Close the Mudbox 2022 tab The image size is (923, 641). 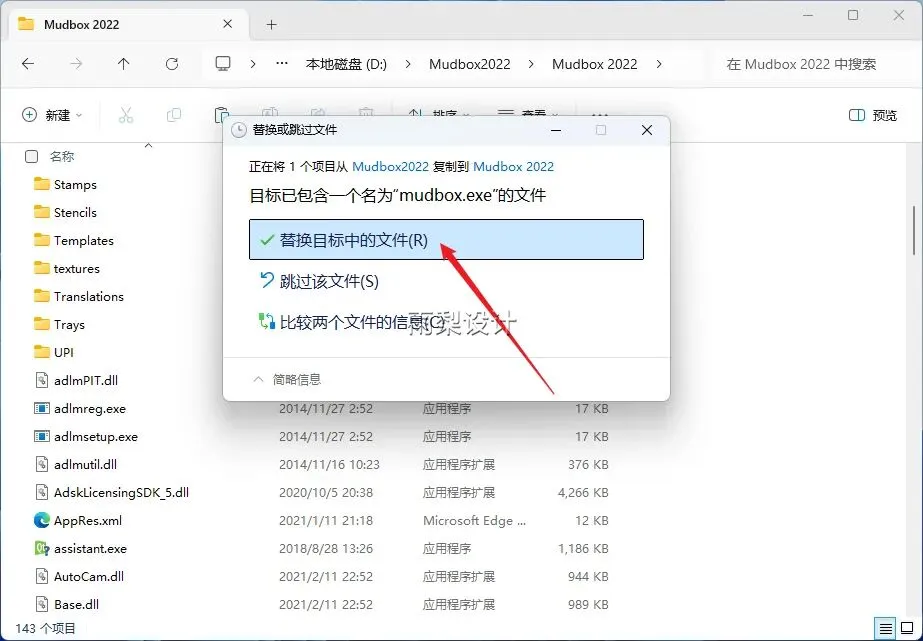click(x=228, y=24)
